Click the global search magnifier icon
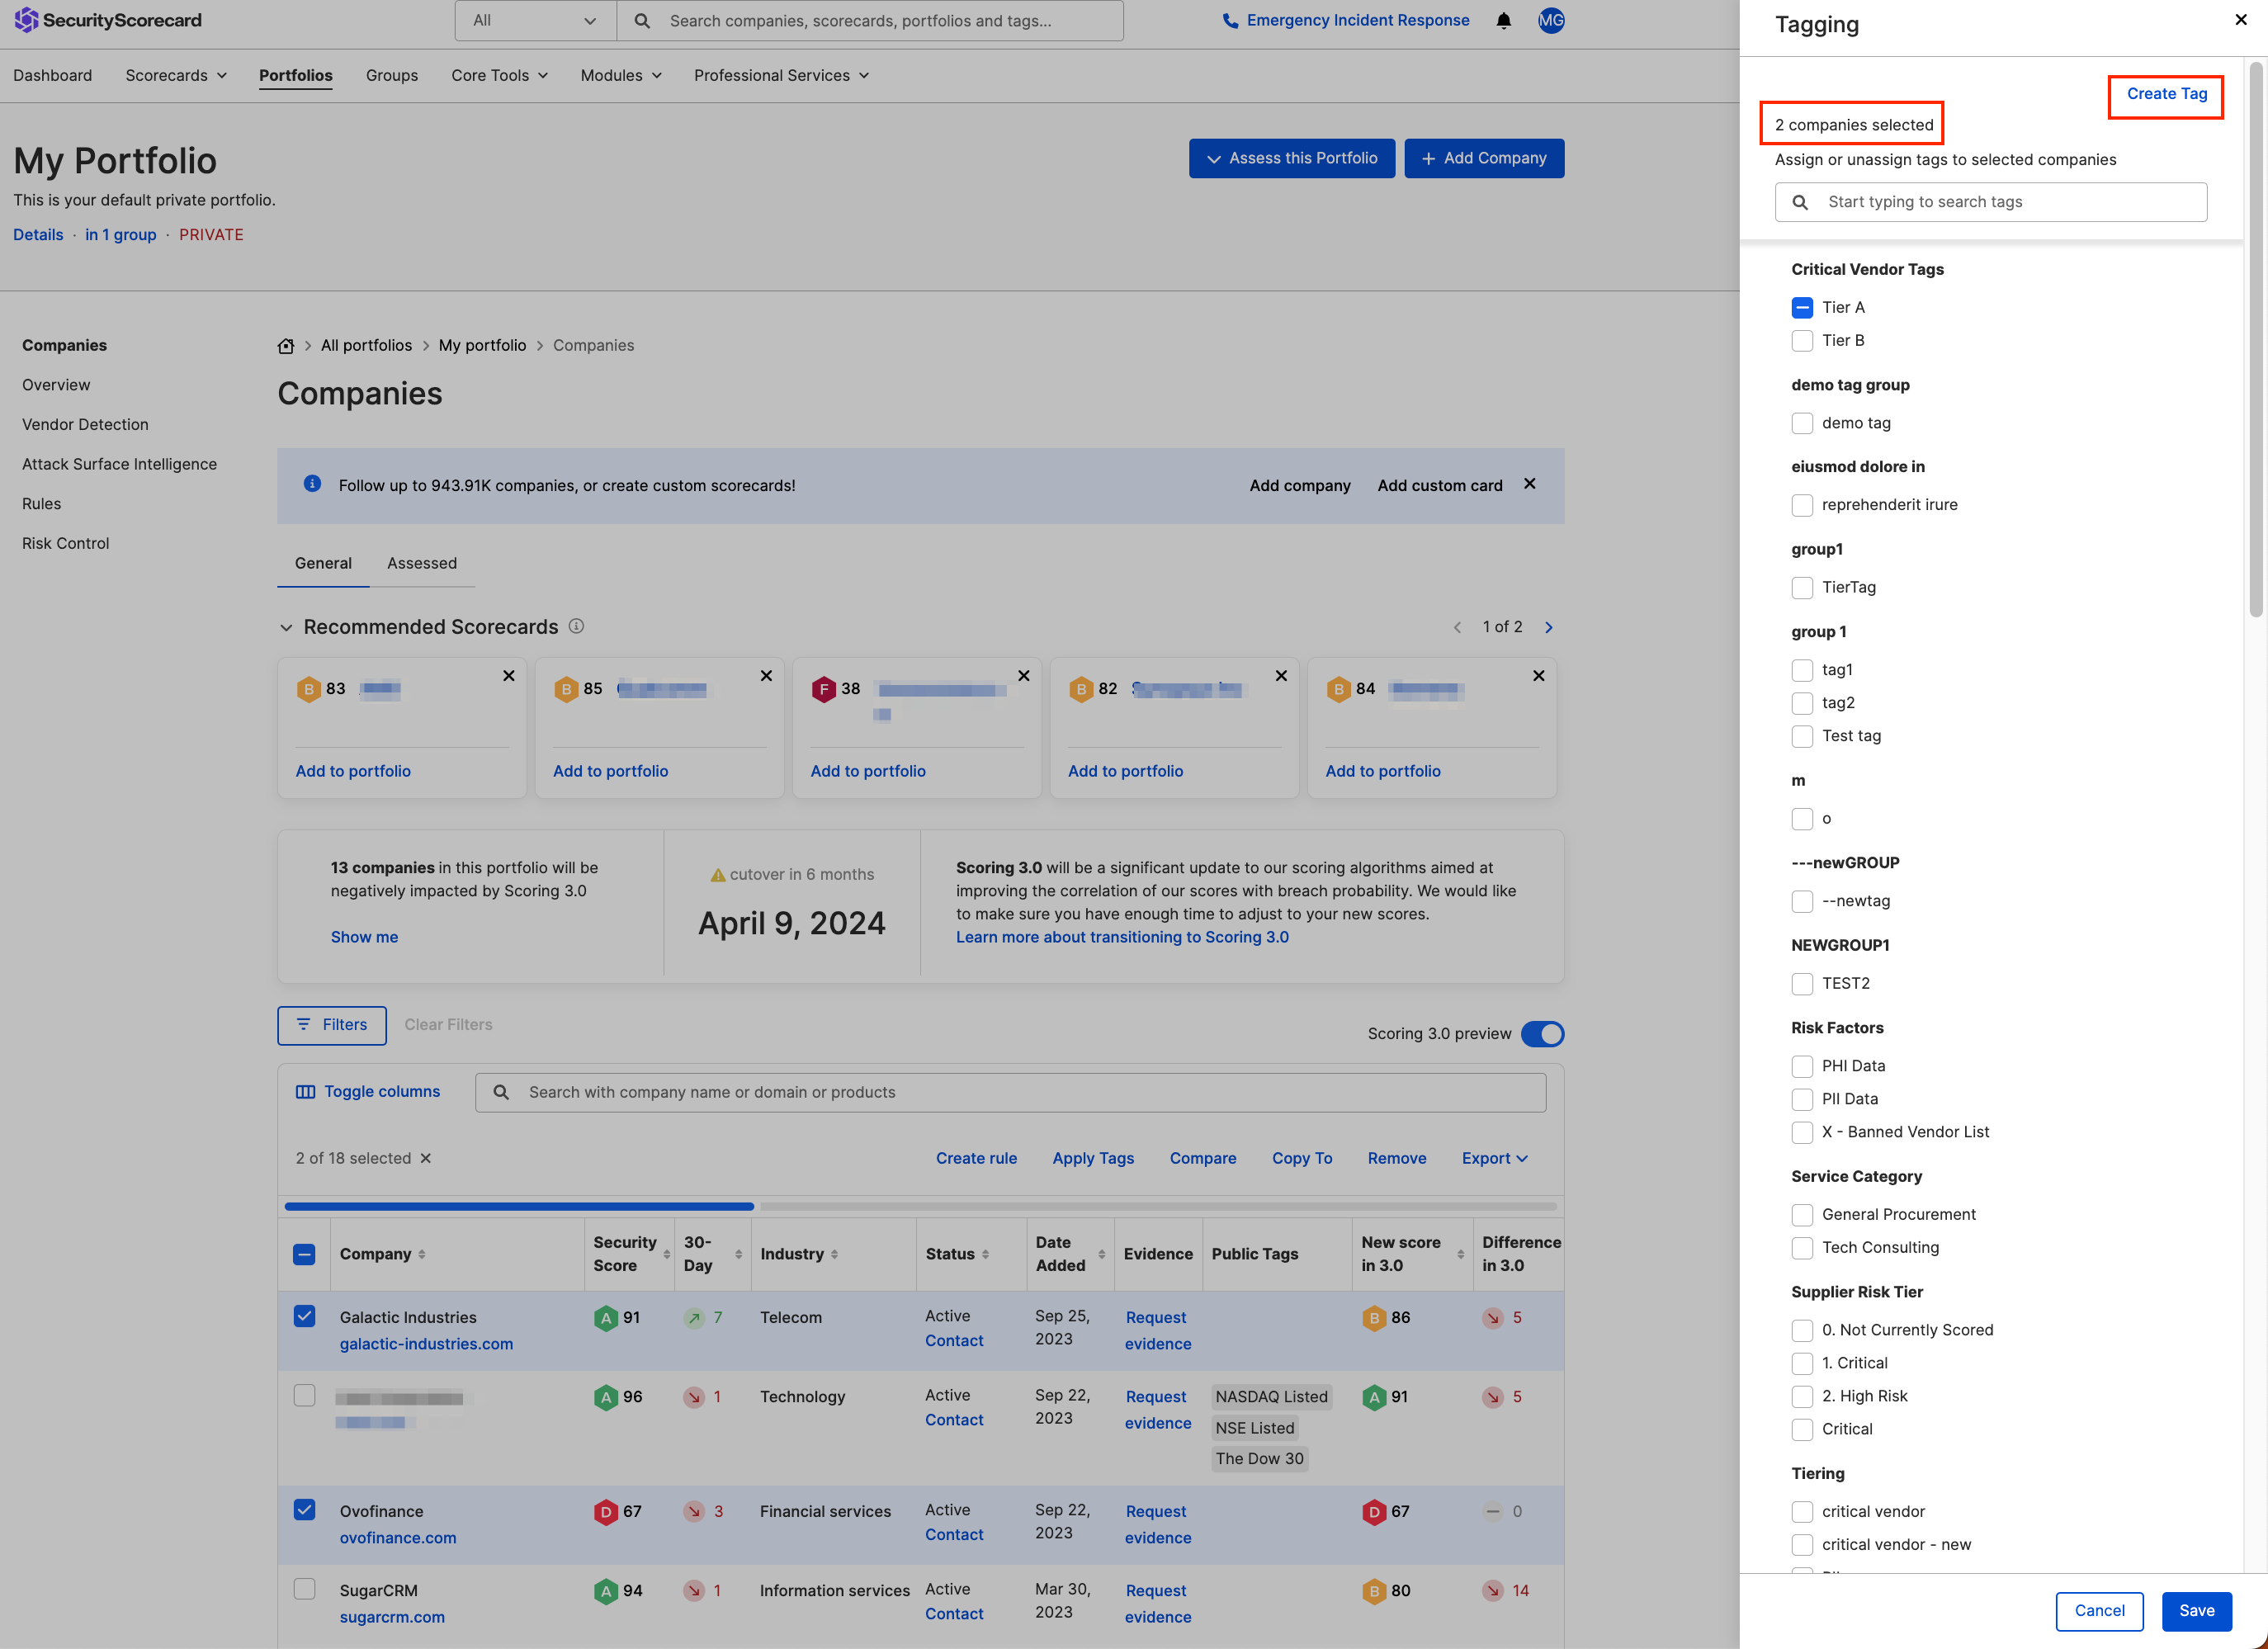This screenshot has height=1649, width=2268. click(642, 21)
